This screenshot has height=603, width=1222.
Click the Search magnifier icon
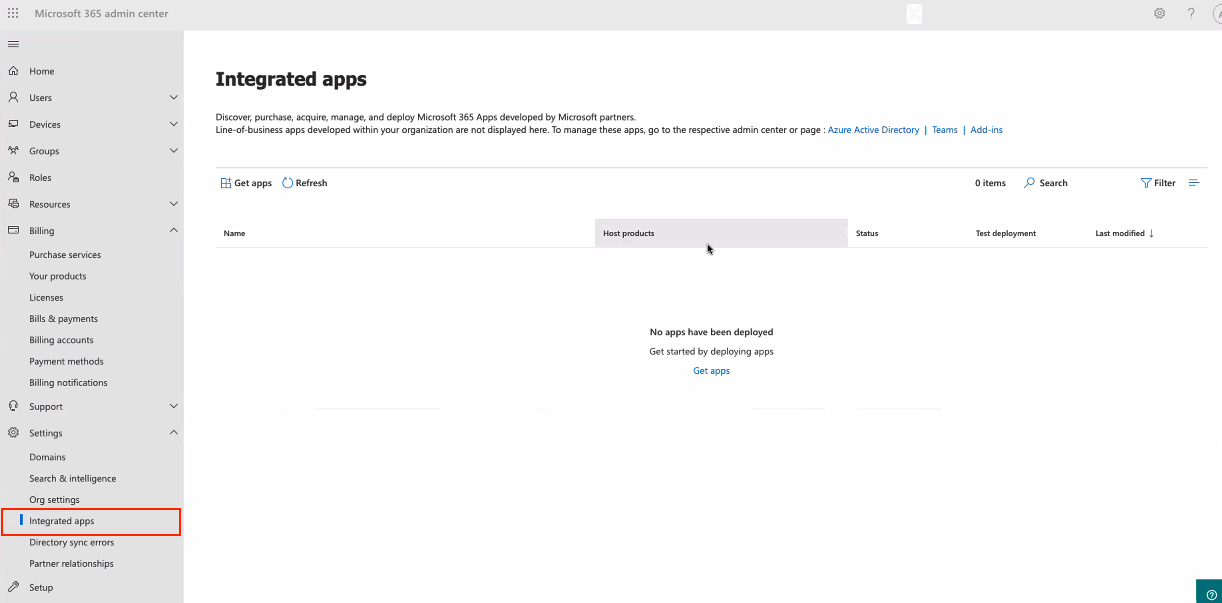(1029, 183)
